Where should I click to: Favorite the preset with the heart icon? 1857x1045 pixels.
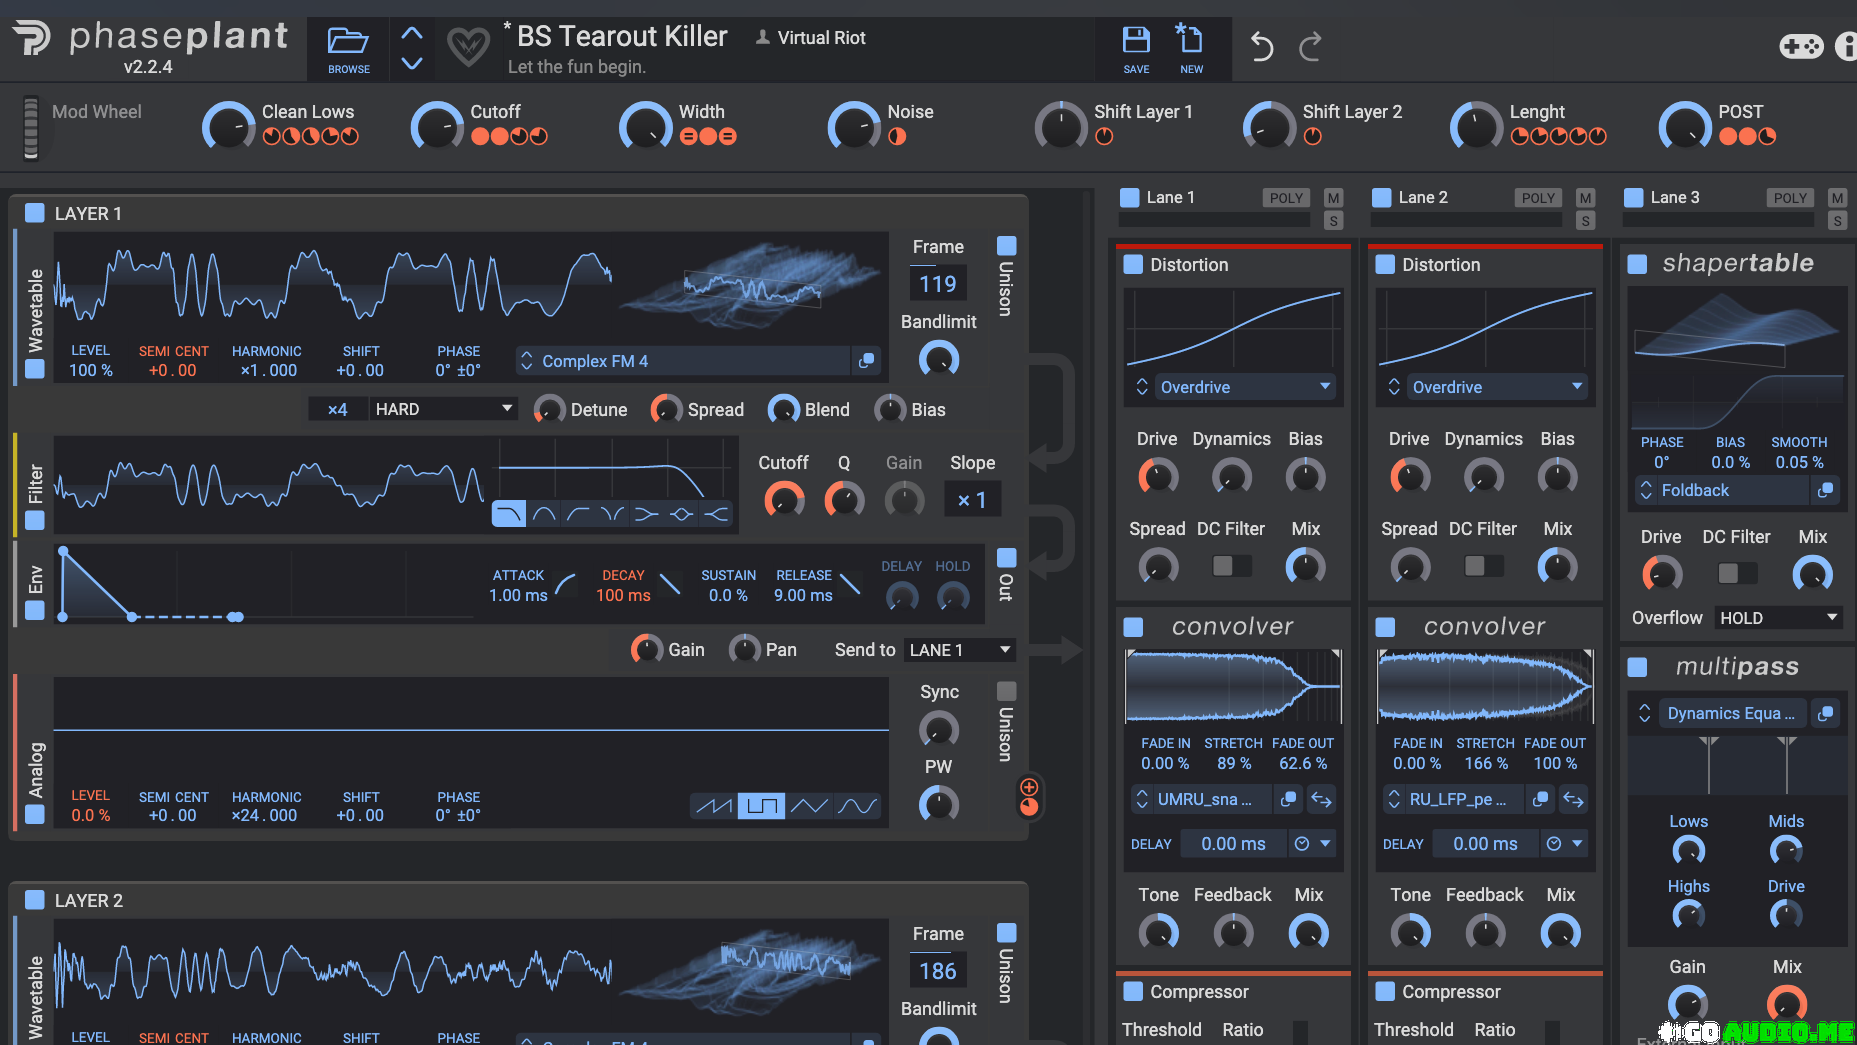pos(468,46)
